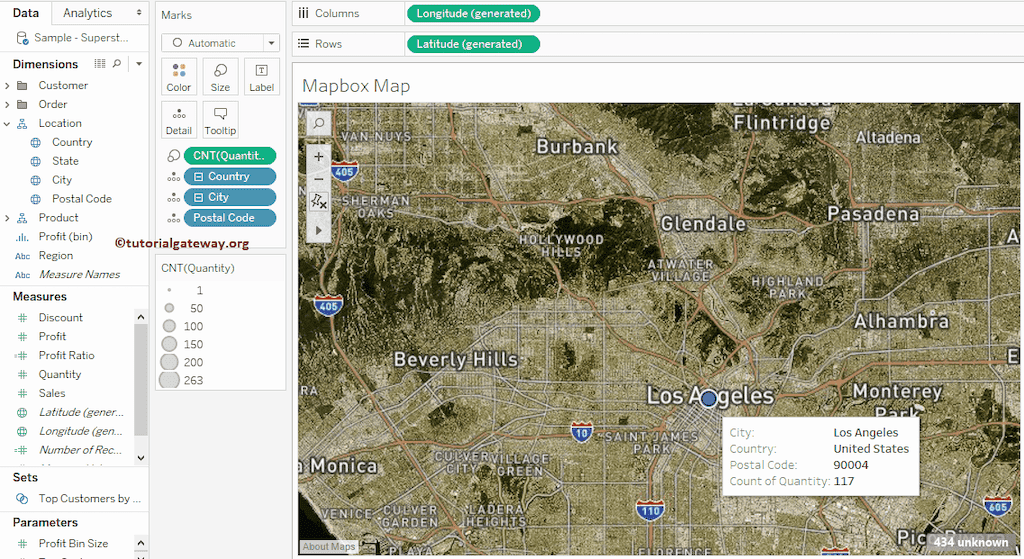Viewport: 1024px width, 559px height.
Task: Zoom out using the map minus button
Action: coord(318,179)
